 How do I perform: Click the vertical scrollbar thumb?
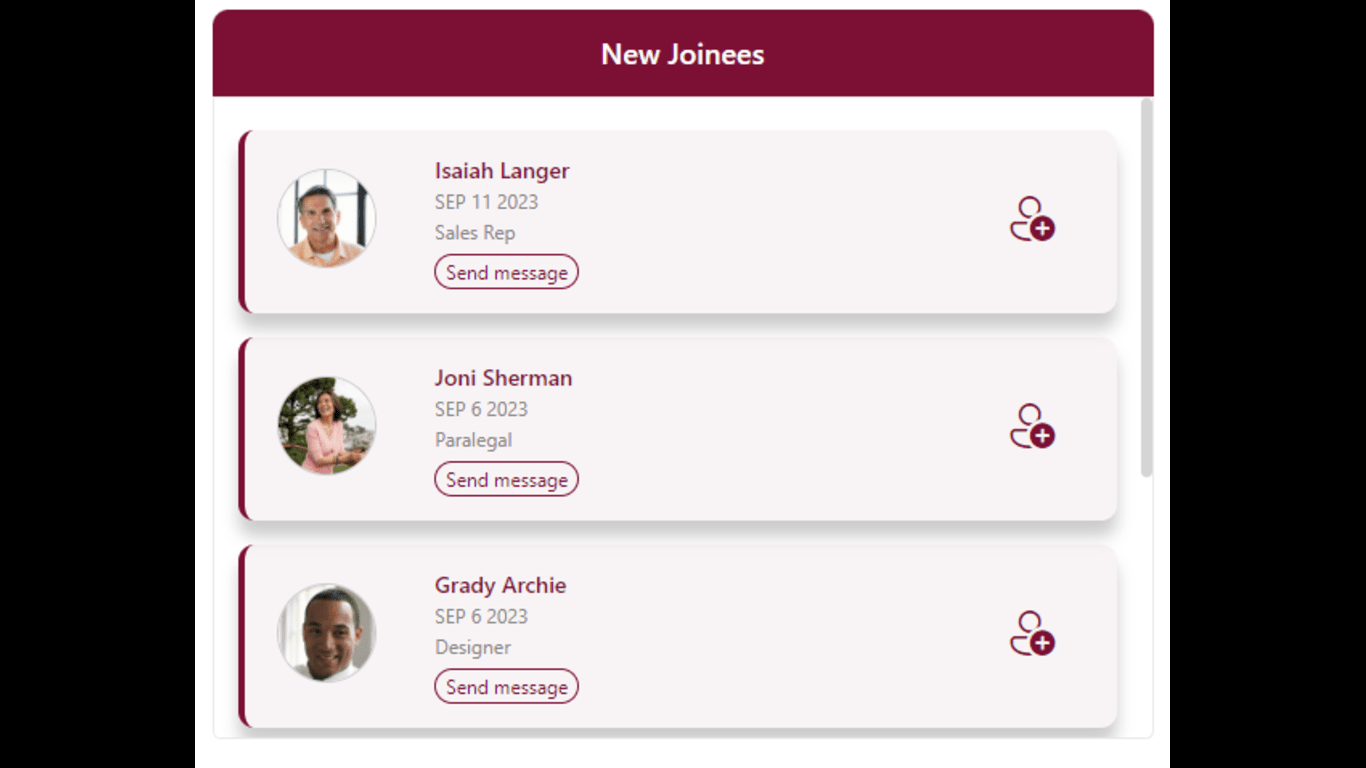click(x=1147, y=287)
